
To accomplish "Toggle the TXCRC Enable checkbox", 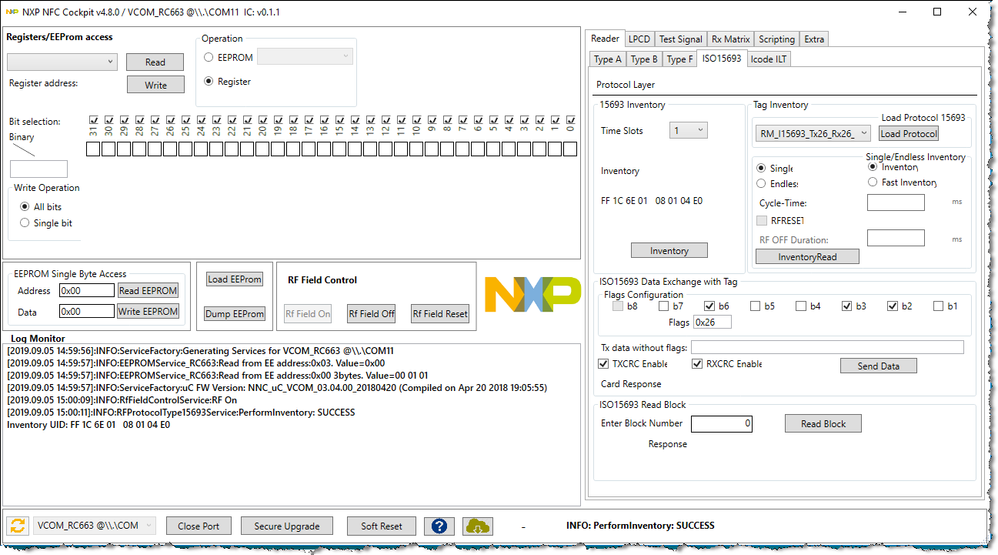I will (603, 364).
